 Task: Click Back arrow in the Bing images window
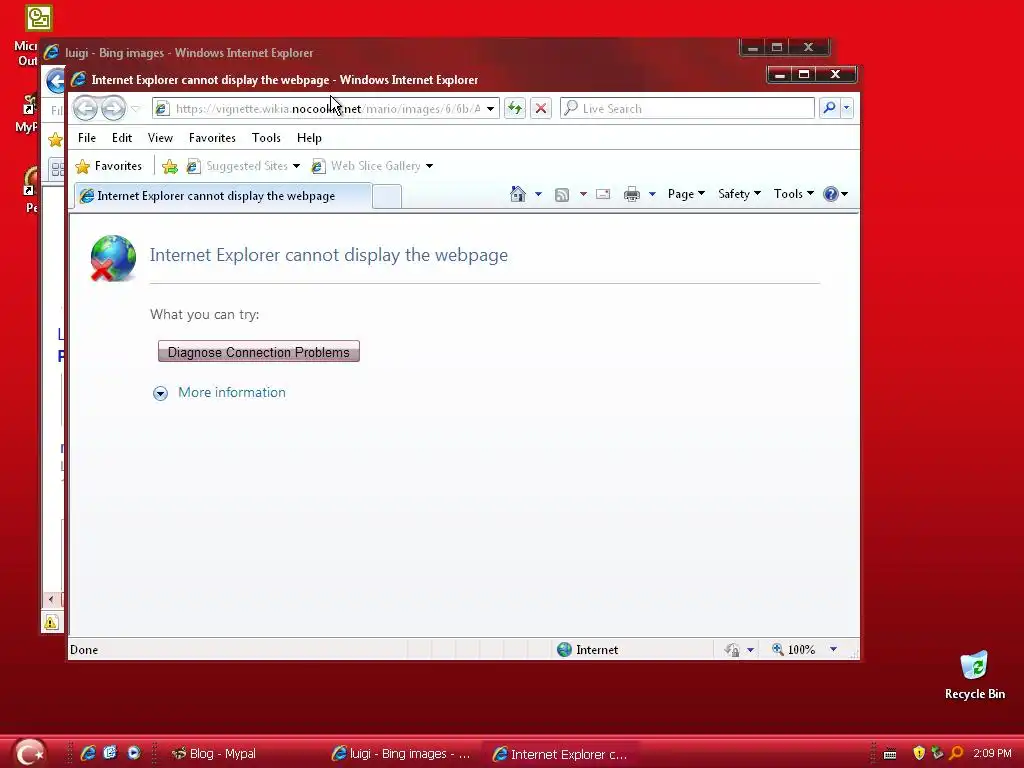pos(56,82)
